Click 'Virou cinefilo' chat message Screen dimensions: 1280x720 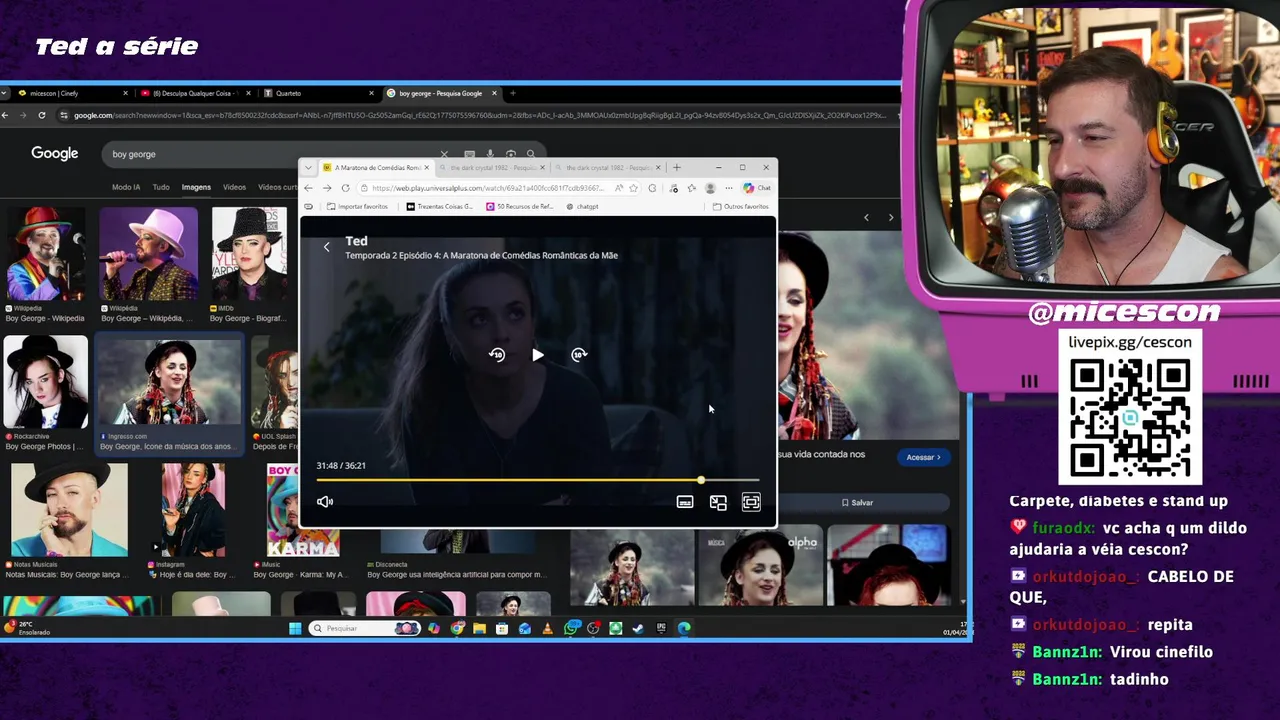coord(1161,652)
